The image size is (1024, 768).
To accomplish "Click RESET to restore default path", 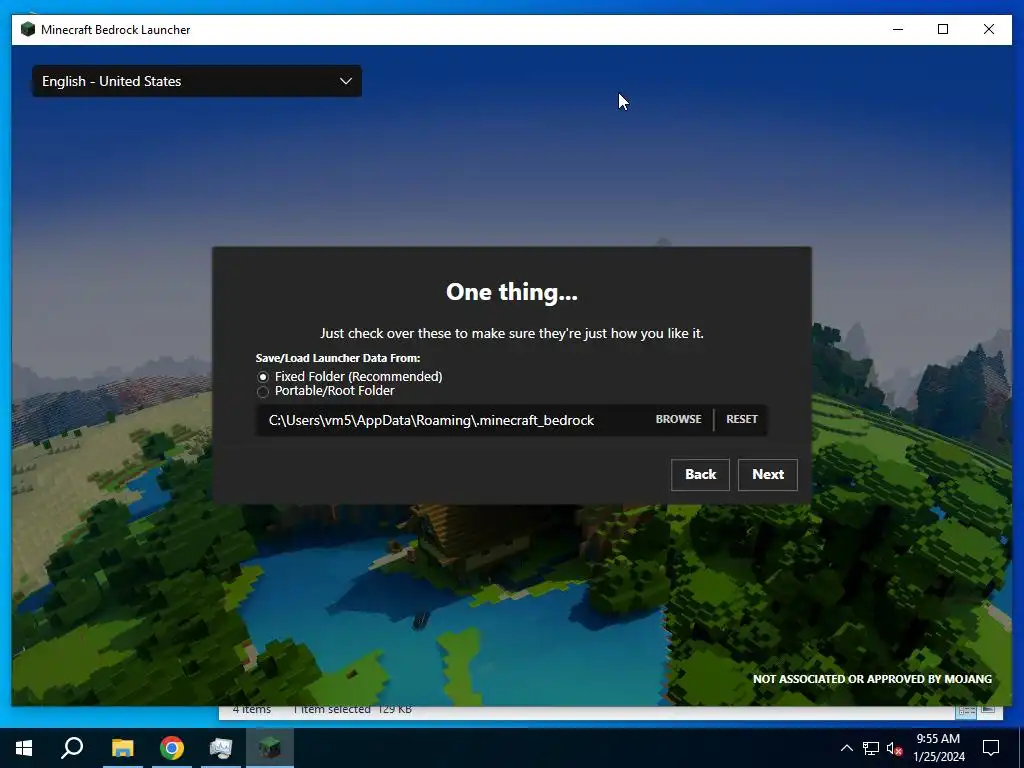I will [742, 419].
